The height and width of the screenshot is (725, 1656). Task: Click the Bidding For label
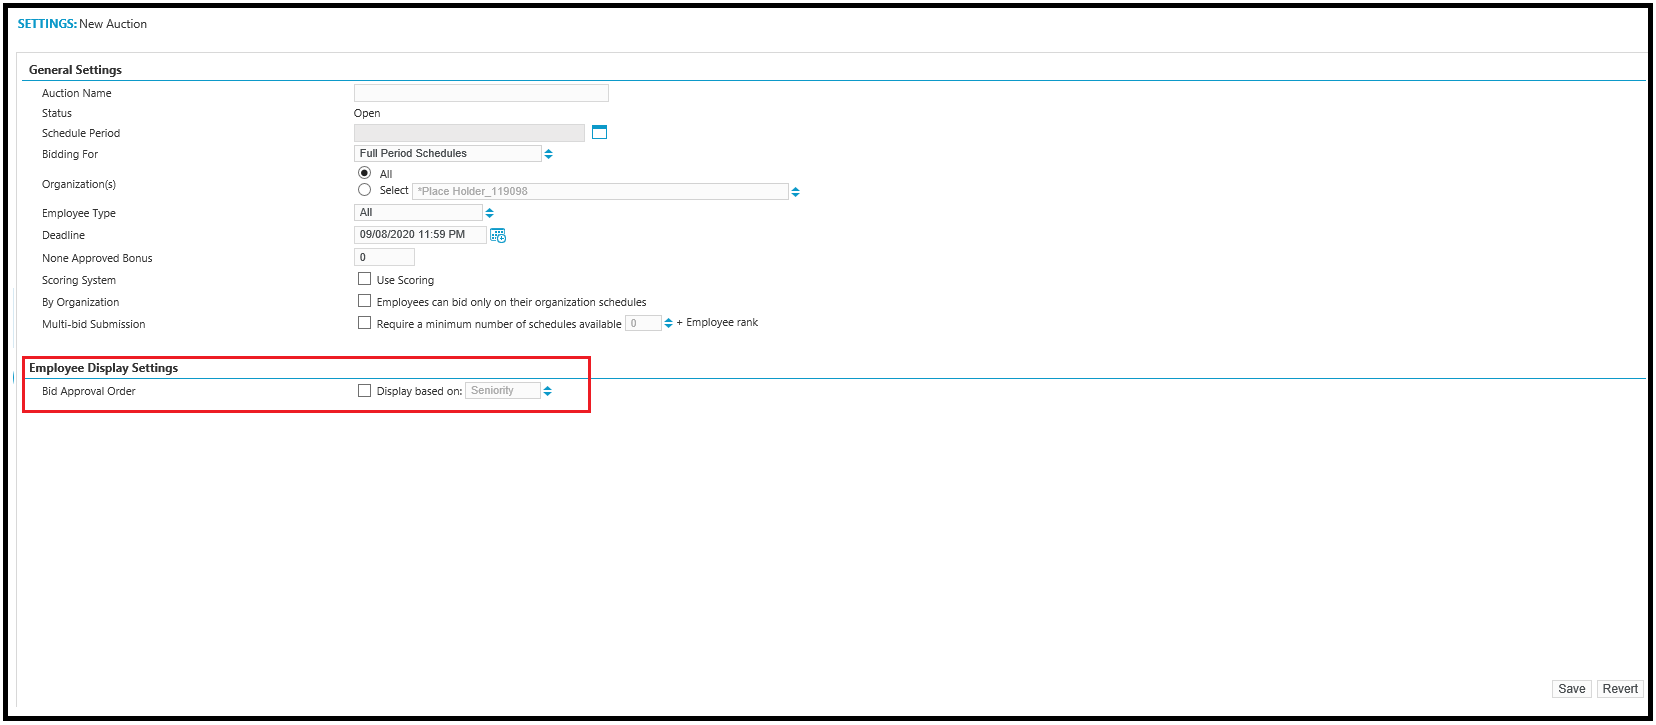70,154
